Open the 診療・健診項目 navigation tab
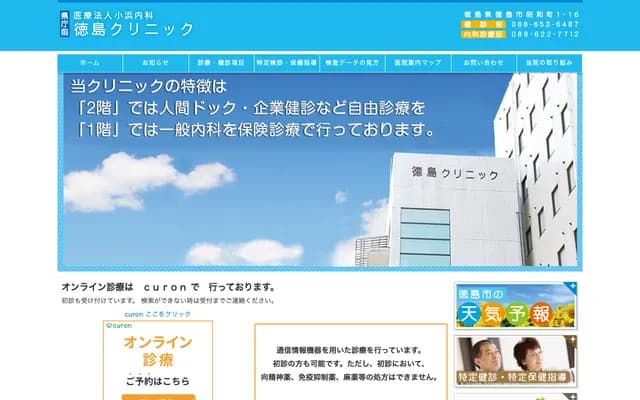 (x=221, y=63)
